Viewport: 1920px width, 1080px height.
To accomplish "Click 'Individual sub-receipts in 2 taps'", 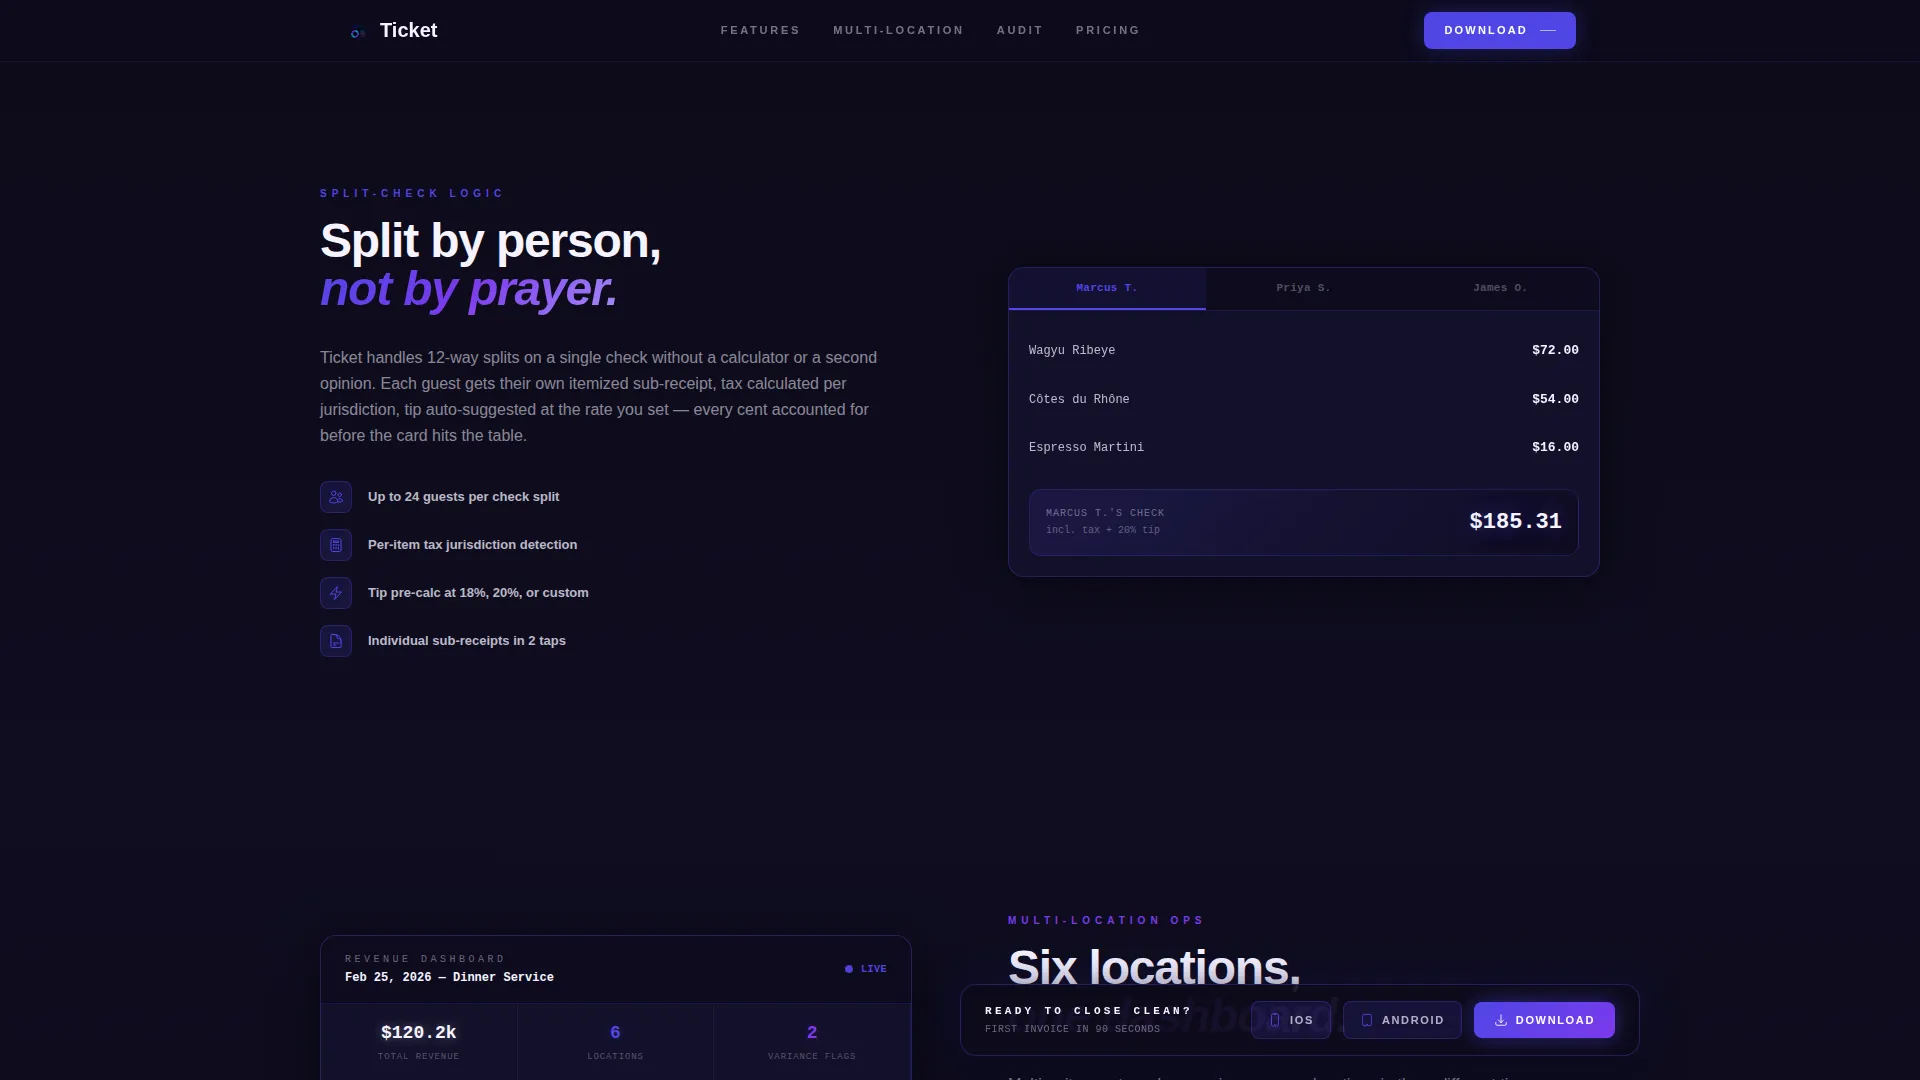I will tap(467, 641).
